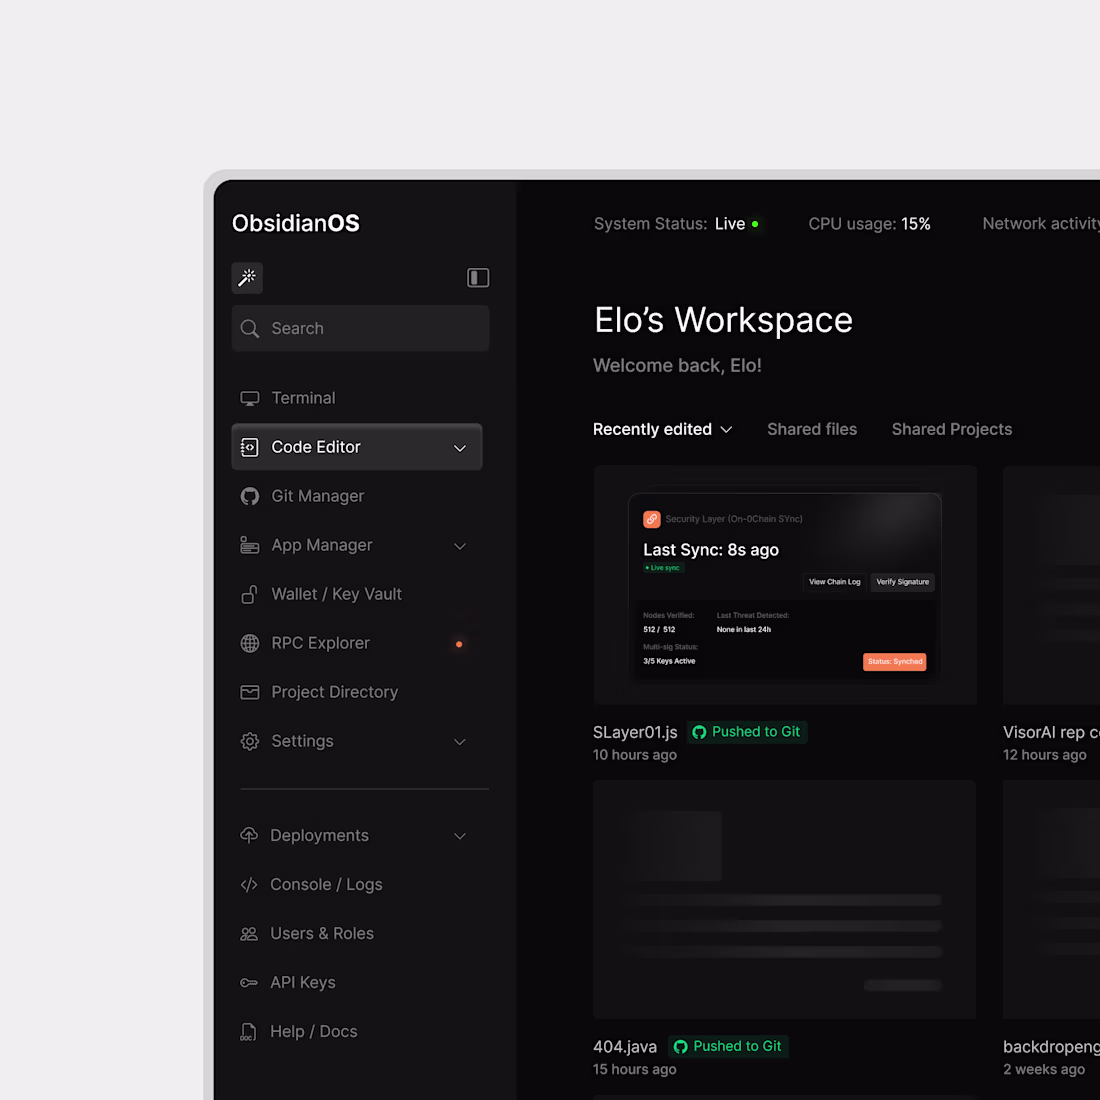Open Terminal from the sidebar
Image resolution: width=1100 pixels, height=1100 pixels.
tap(356, 398)
